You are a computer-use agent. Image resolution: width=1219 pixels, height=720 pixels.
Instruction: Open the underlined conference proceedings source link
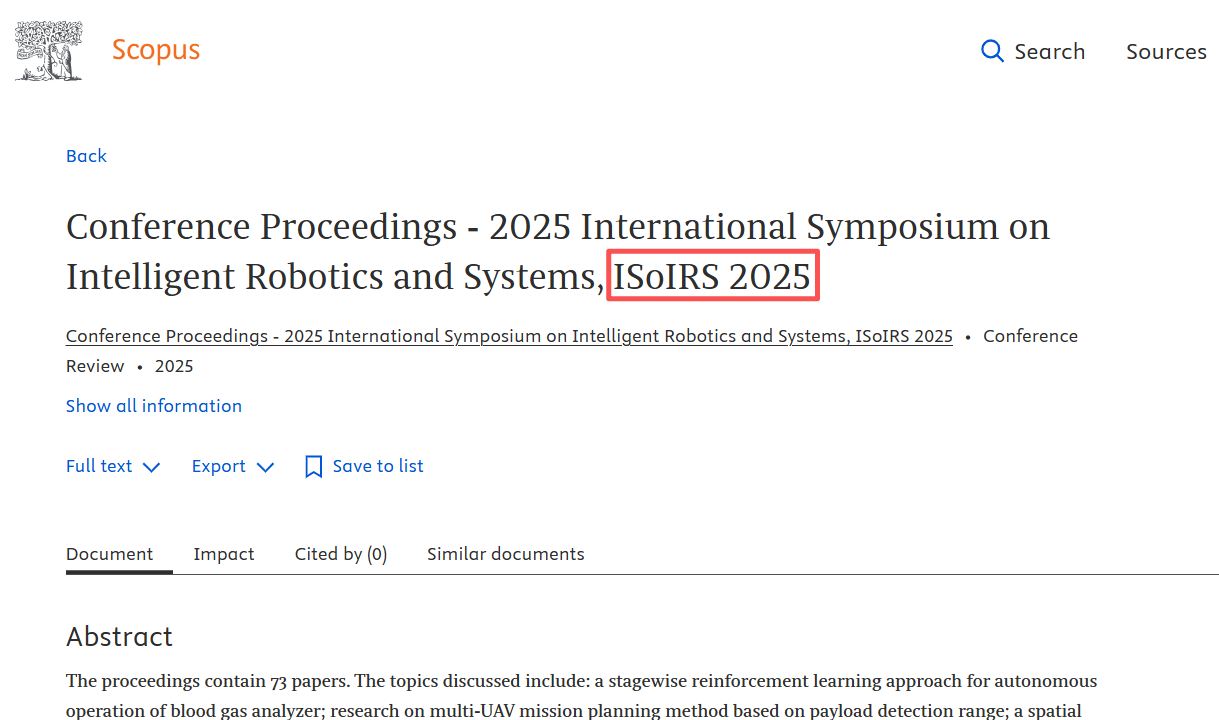pos(509,336)
